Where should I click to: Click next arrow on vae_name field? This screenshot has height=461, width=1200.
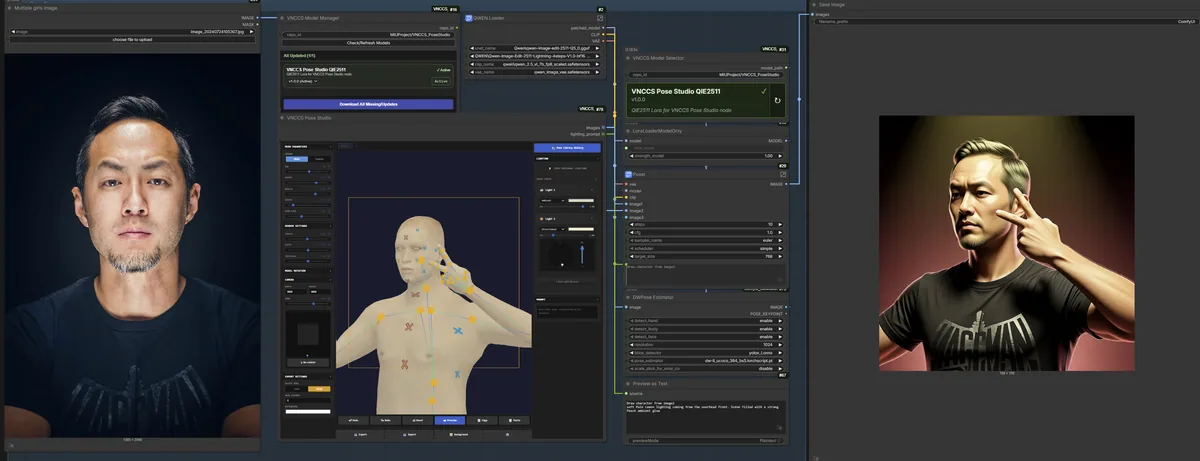point(597,72)
